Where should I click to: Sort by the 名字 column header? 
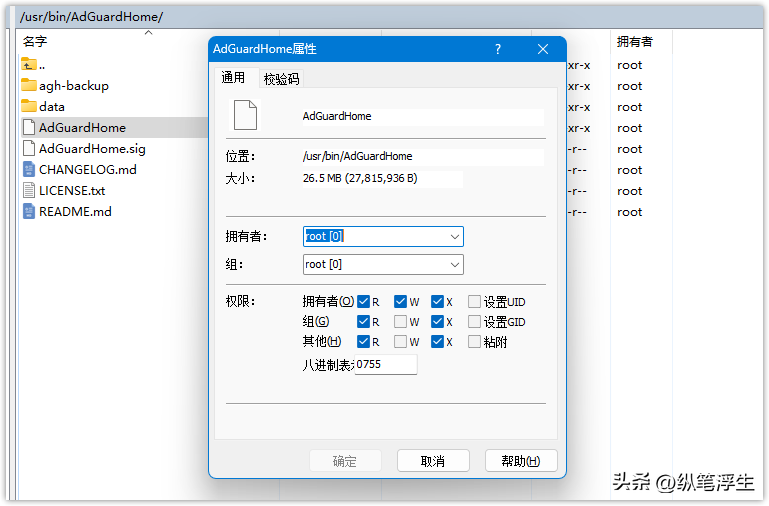pyautogui.click(x=35, y=41)
